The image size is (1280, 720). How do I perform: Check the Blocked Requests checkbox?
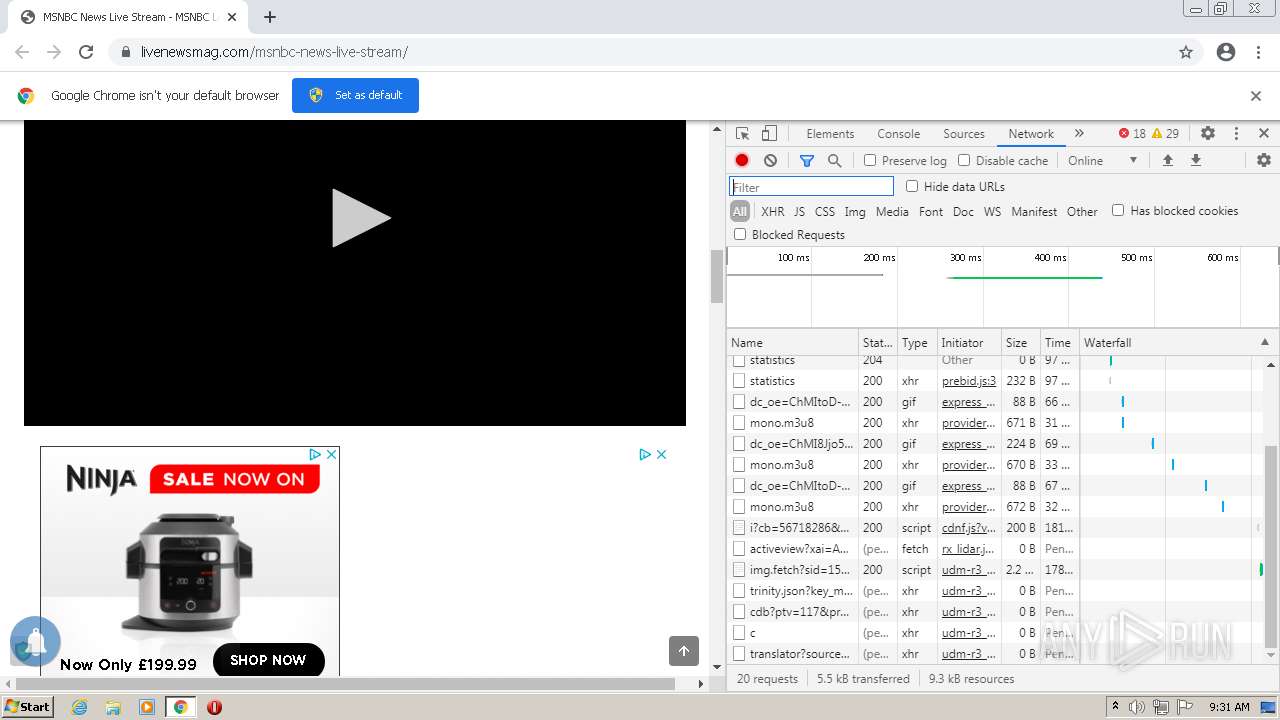point(740,234)
